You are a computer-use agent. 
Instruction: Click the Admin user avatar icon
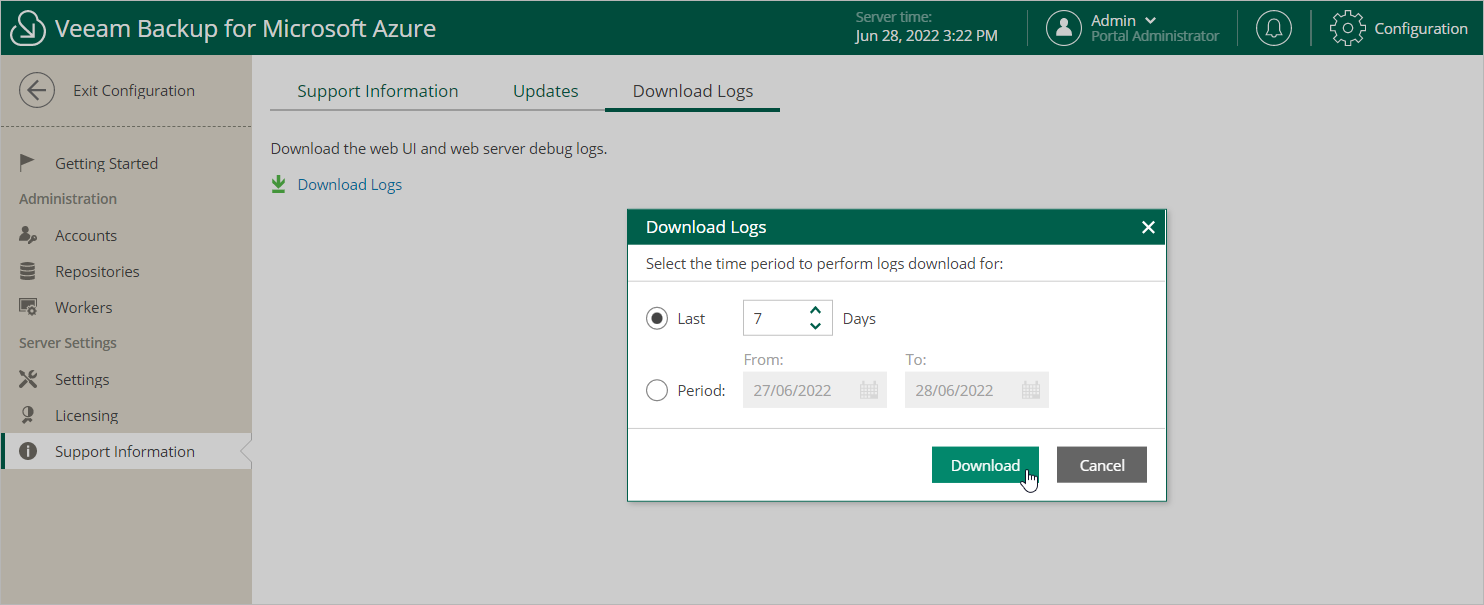1064,28
